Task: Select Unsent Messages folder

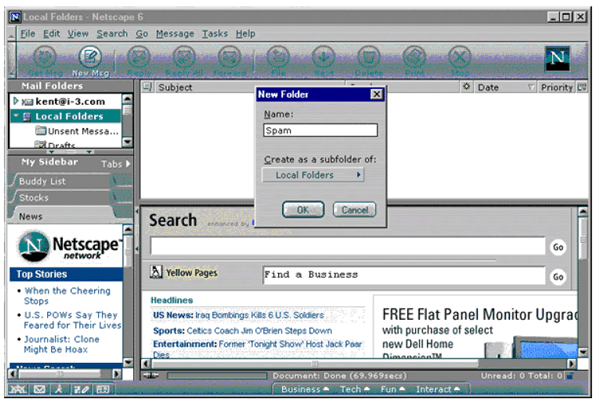Action: [x=77, y=131]
